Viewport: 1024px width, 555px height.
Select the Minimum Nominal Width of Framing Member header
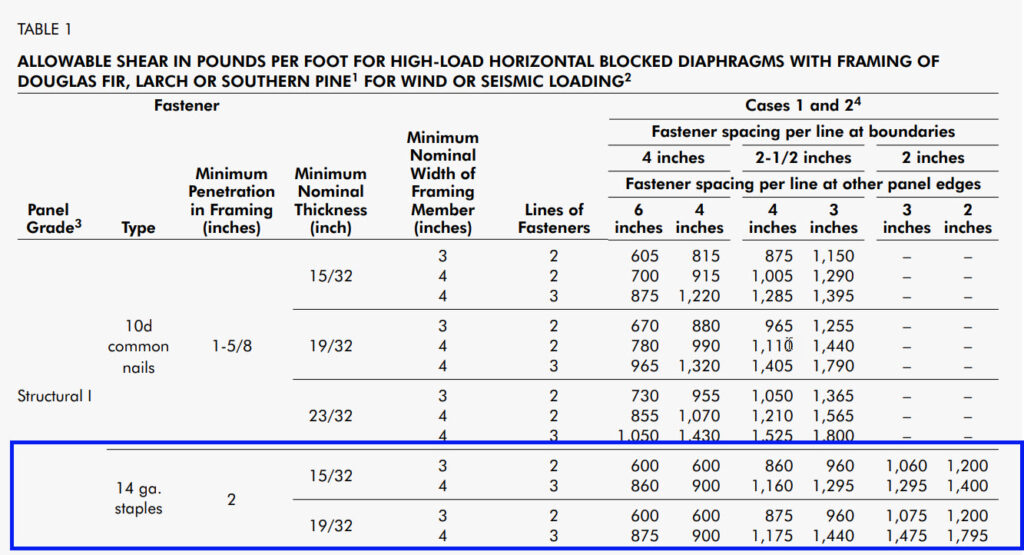click(x=443, y=183)
